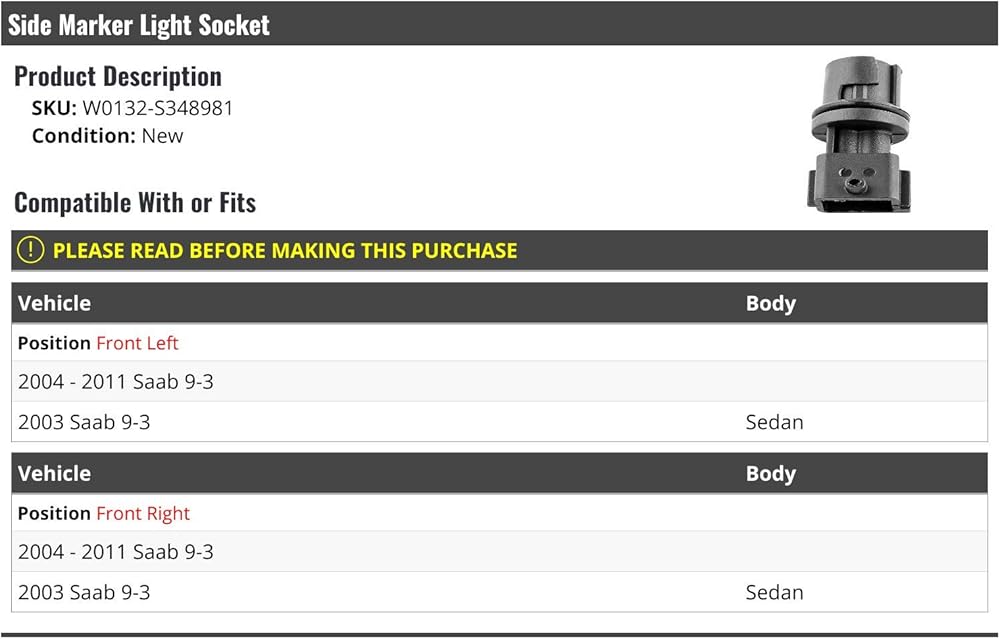Click the Body header in the Front Right table
The width and height of the screenshot is (1000, 639).
[x=770, y=473]
